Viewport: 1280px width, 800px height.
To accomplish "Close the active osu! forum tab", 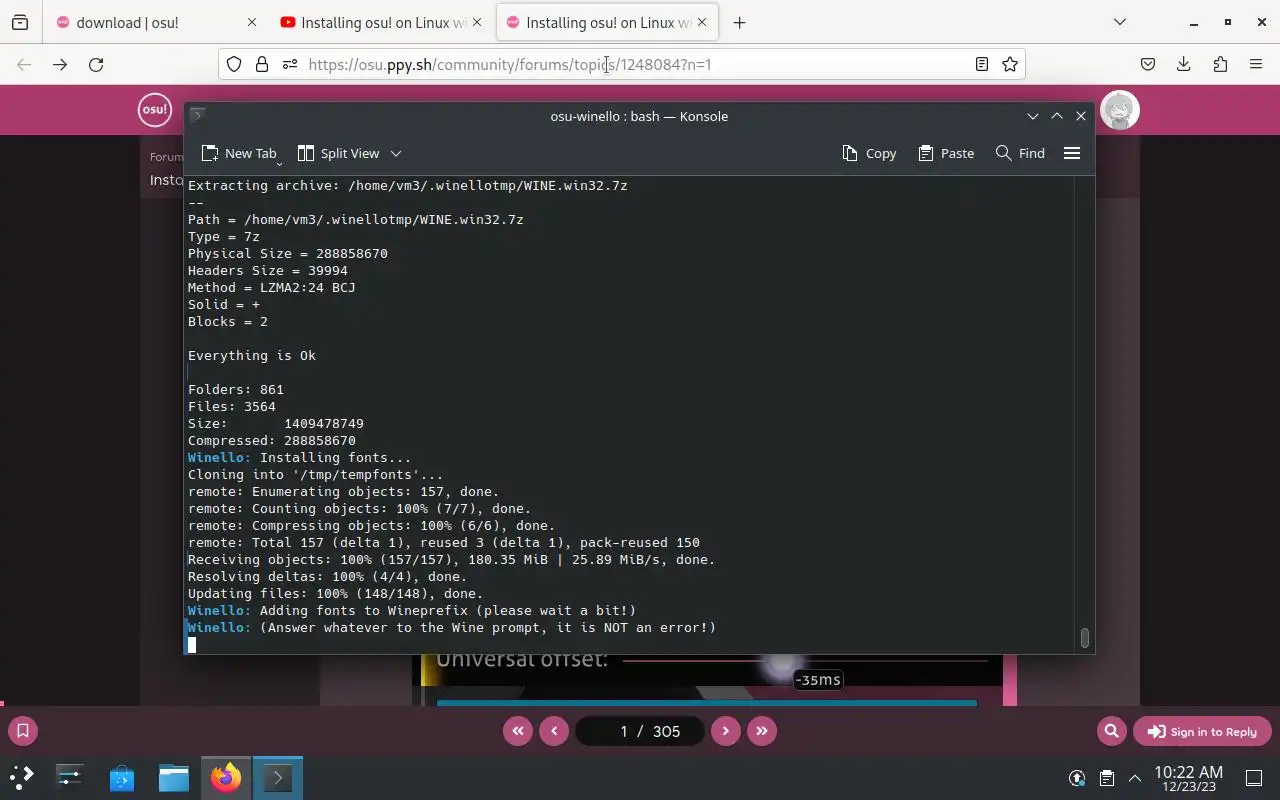I will tap(700, 22).
